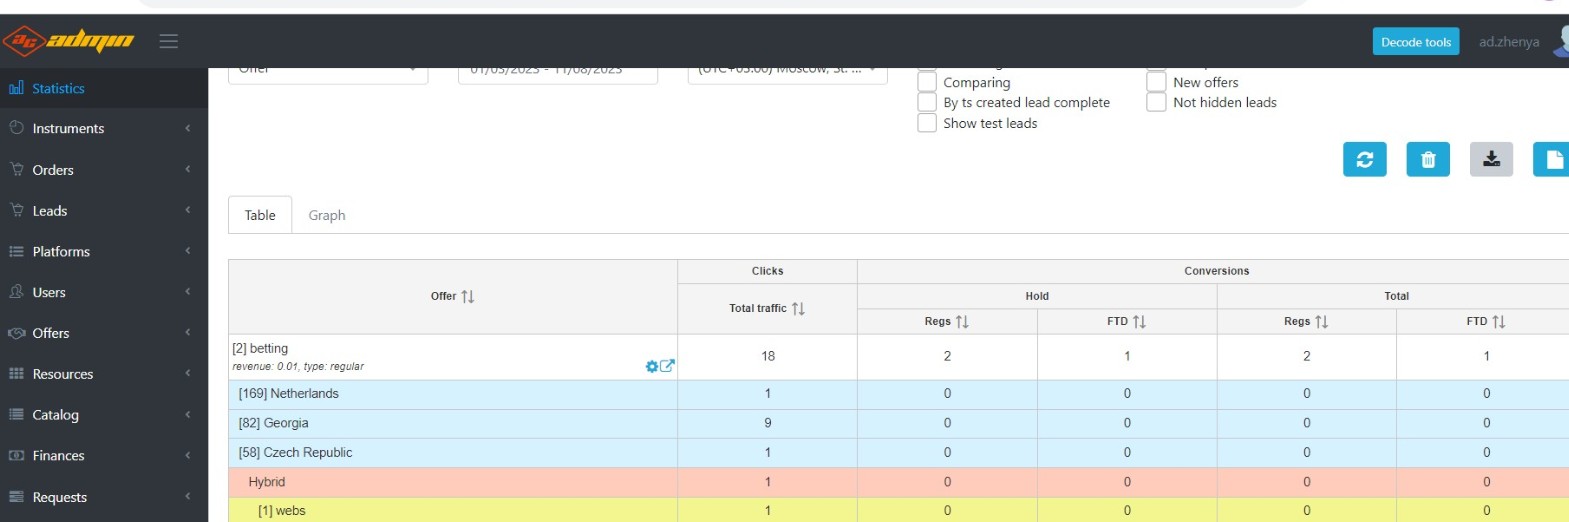
Task: Click the Leads cart icon
Action: point(16,210)
